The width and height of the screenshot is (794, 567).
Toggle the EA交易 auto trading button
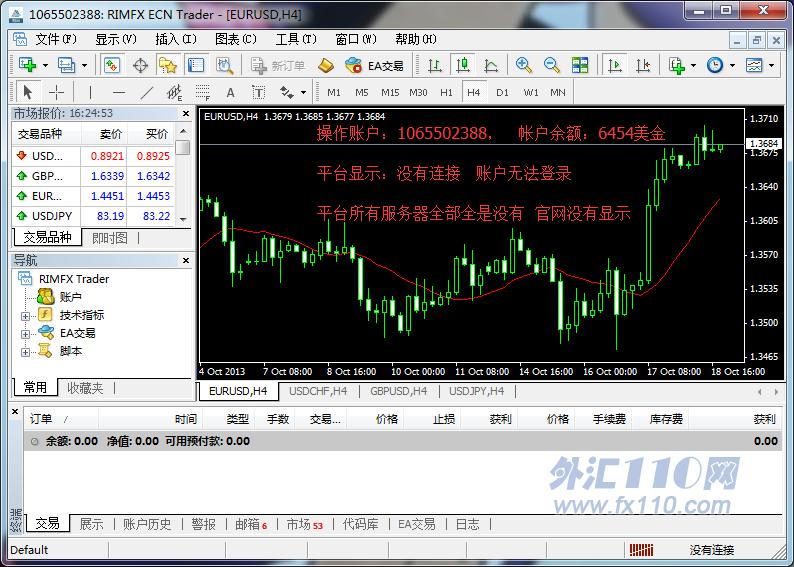[374, 65]
